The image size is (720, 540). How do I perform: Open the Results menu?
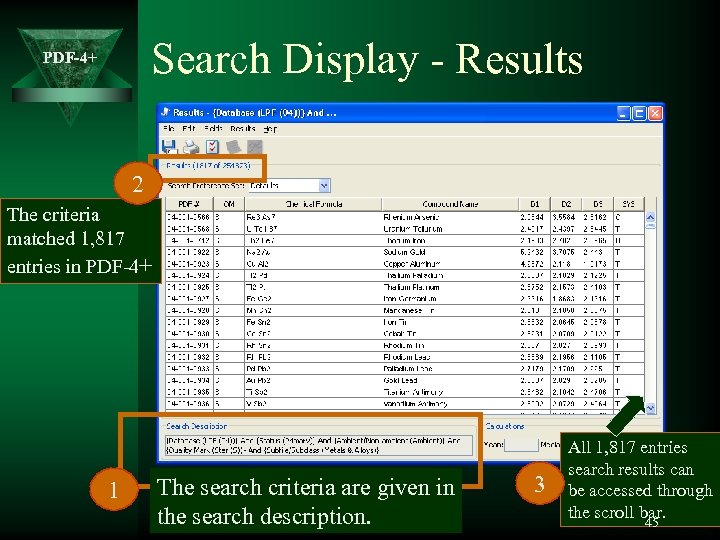(x=242, y=129)
